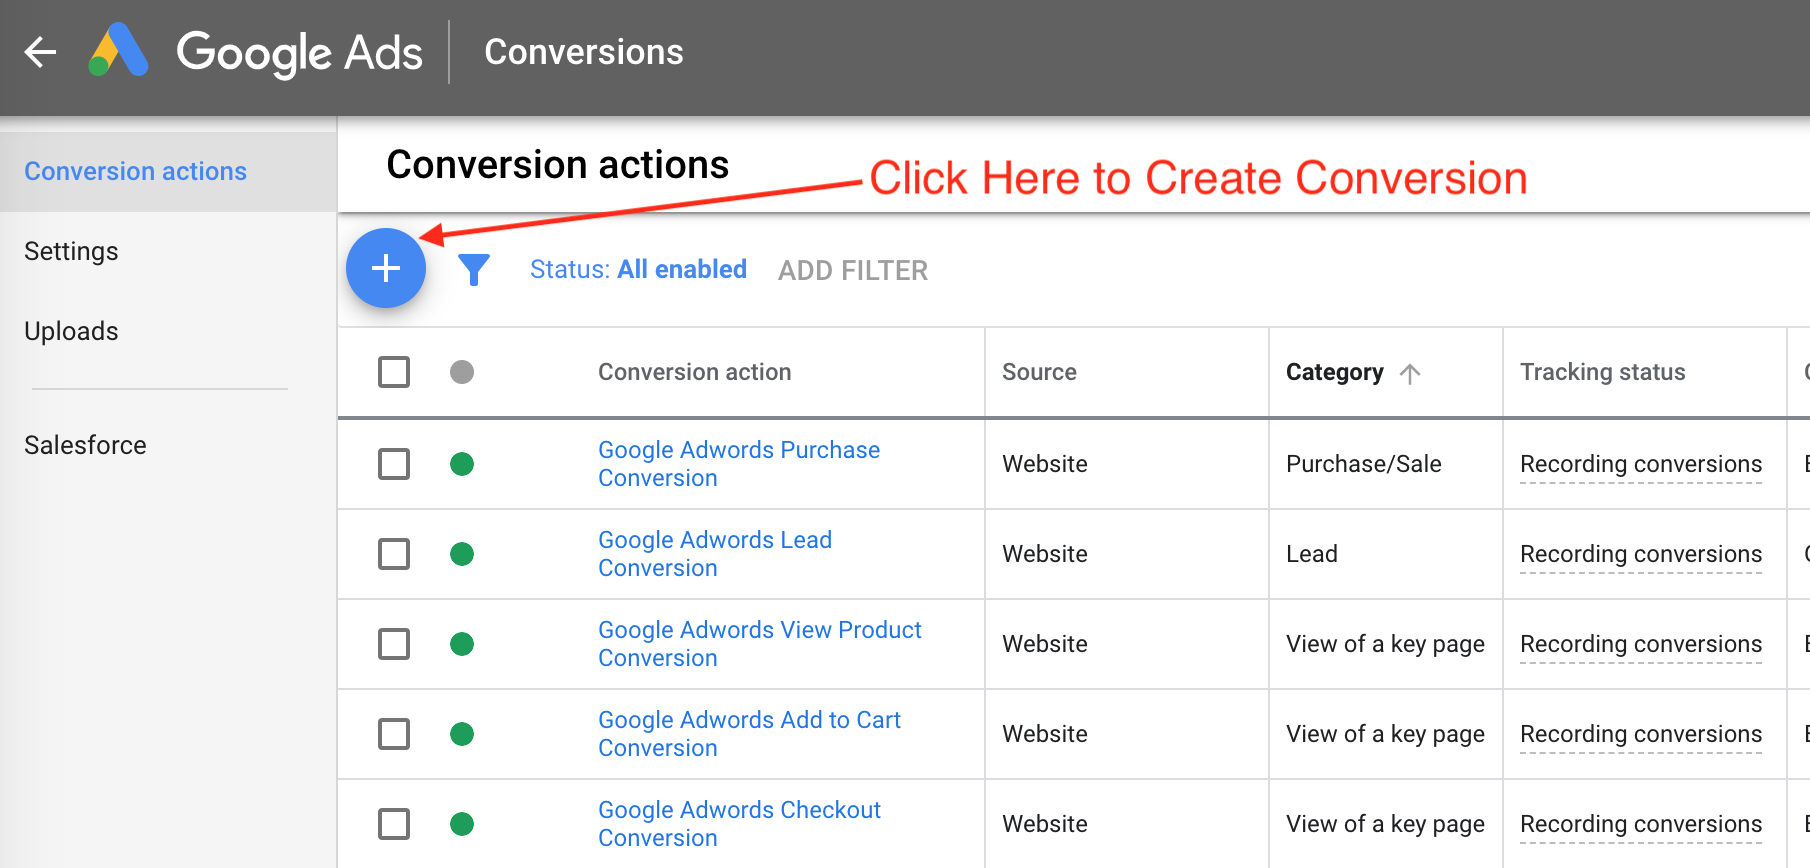Click the Website source cell in Add to Cart row
Screen dimensions: 1810x868
click(x=1044, y=734)
